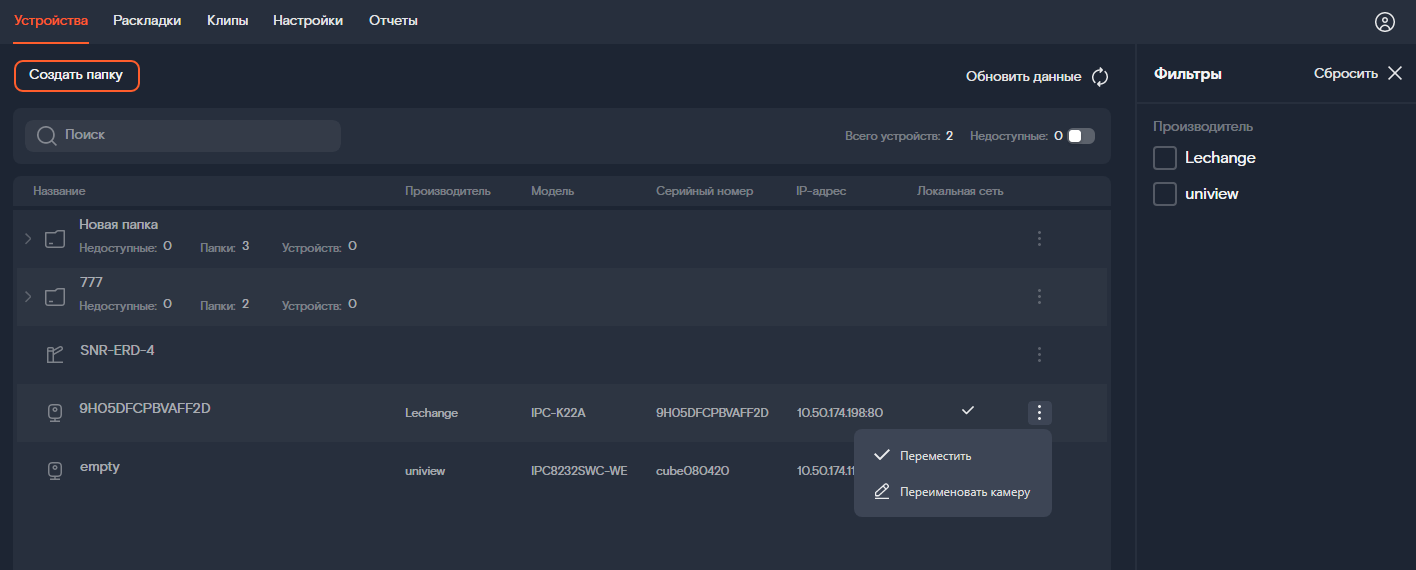Toggle the Недоступные switch

click(1081, 136)
